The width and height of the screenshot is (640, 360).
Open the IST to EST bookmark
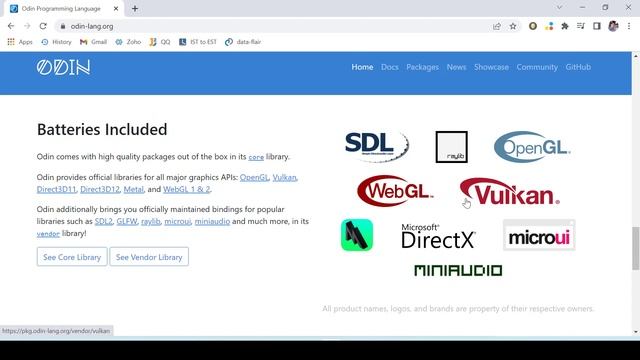[x=198, y=42]
